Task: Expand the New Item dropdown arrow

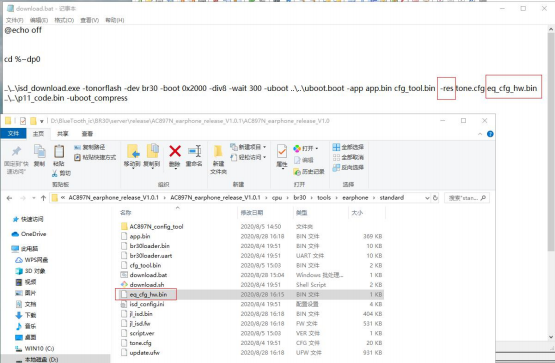Action: (x=265, y=147)
